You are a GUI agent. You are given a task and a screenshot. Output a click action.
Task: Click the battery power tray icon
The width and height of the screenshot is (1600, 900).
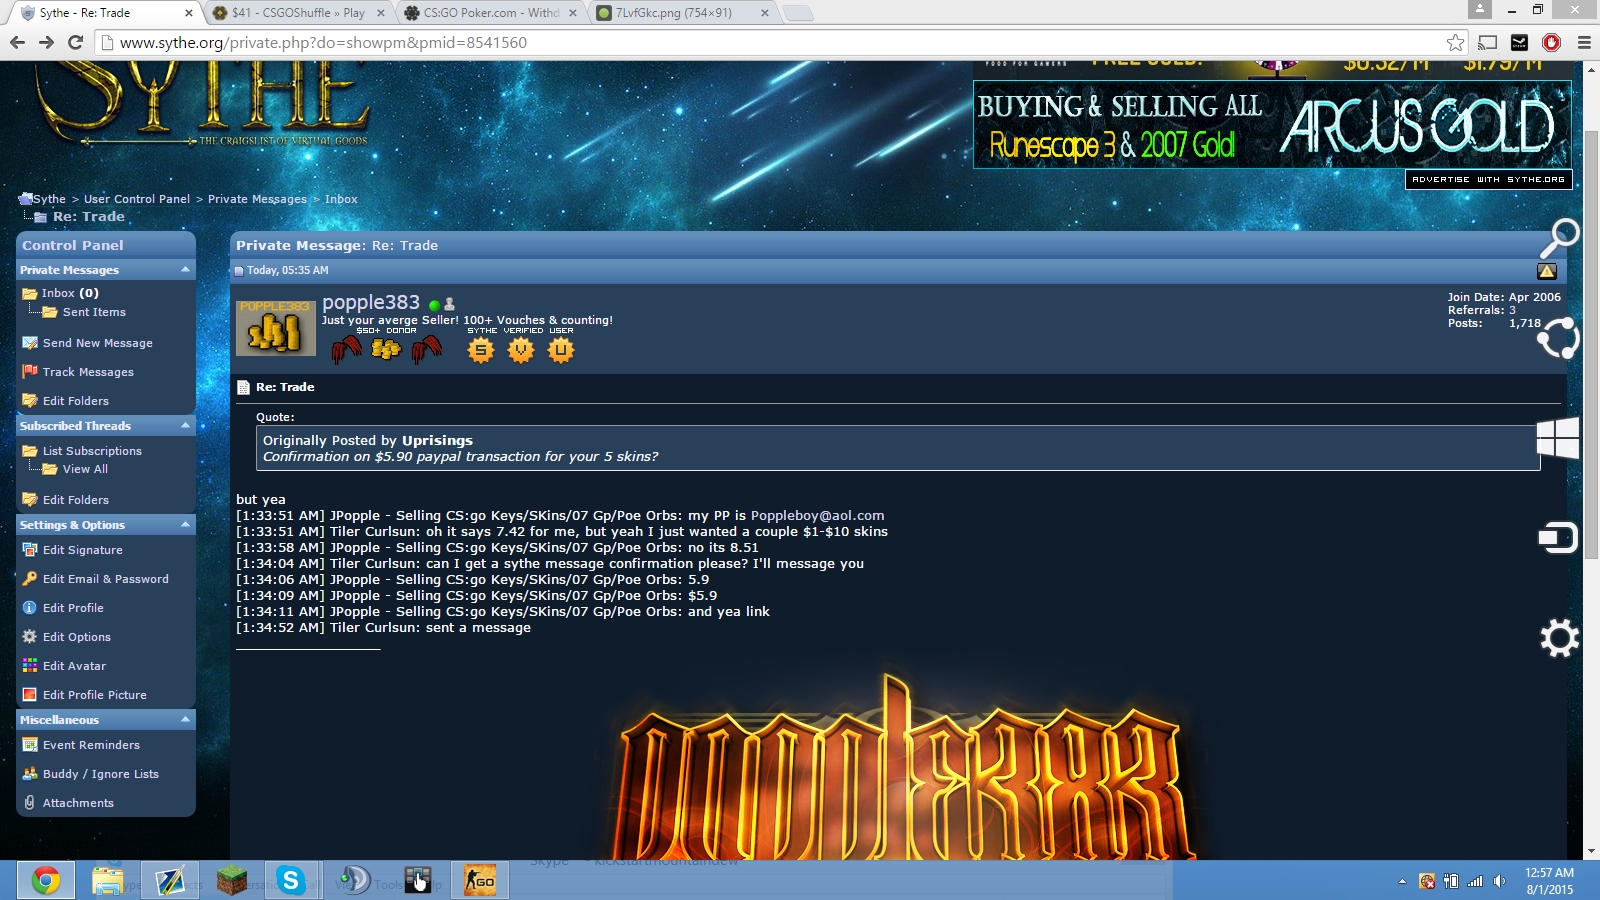[1451, 881]
